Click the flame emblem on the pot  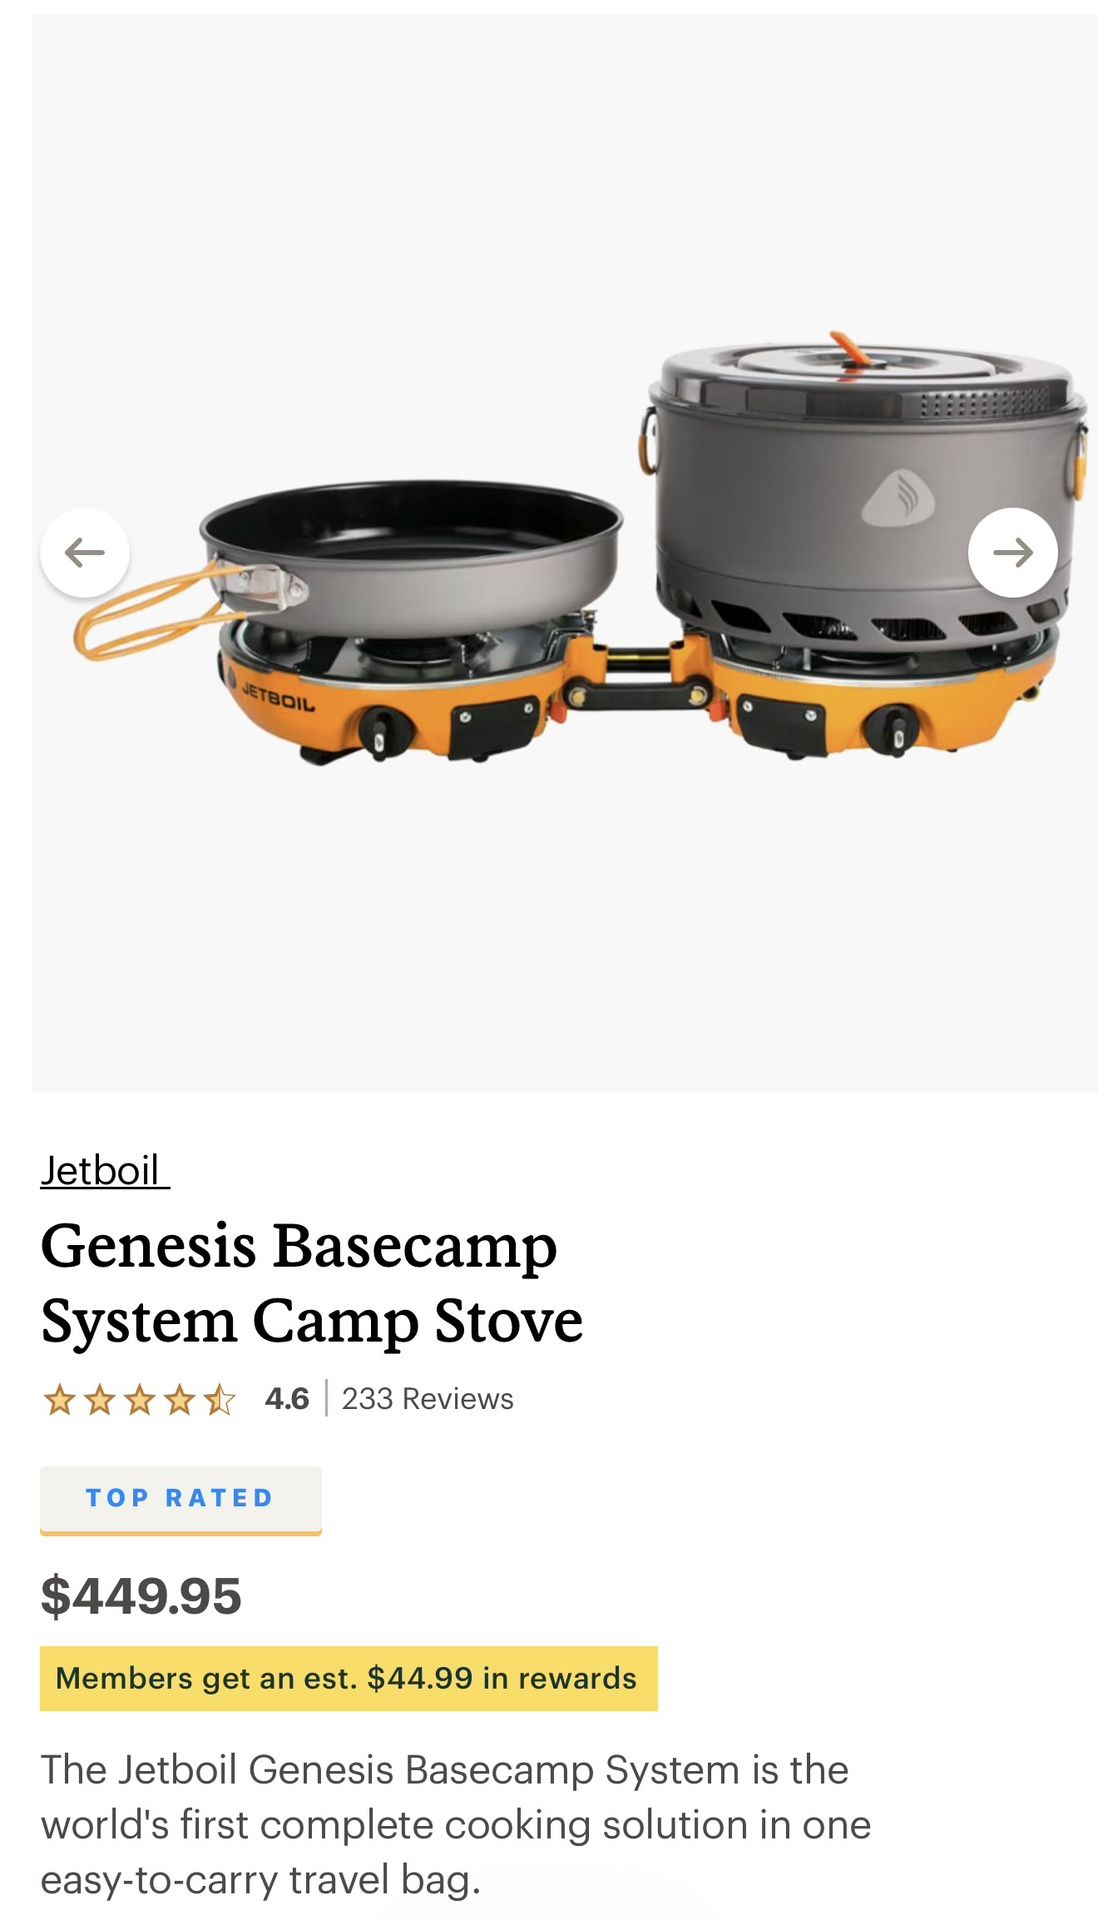(x=898, y=498)
